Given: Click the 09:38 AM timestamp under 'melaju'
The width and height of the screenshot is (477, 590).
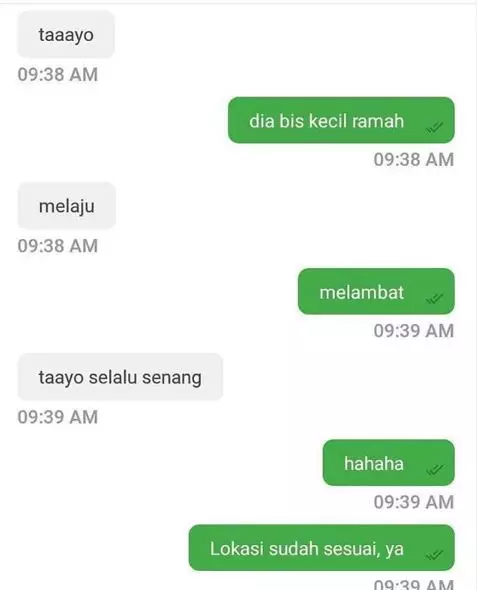Looking at the screenshot, I should click(x=58, y=246).
